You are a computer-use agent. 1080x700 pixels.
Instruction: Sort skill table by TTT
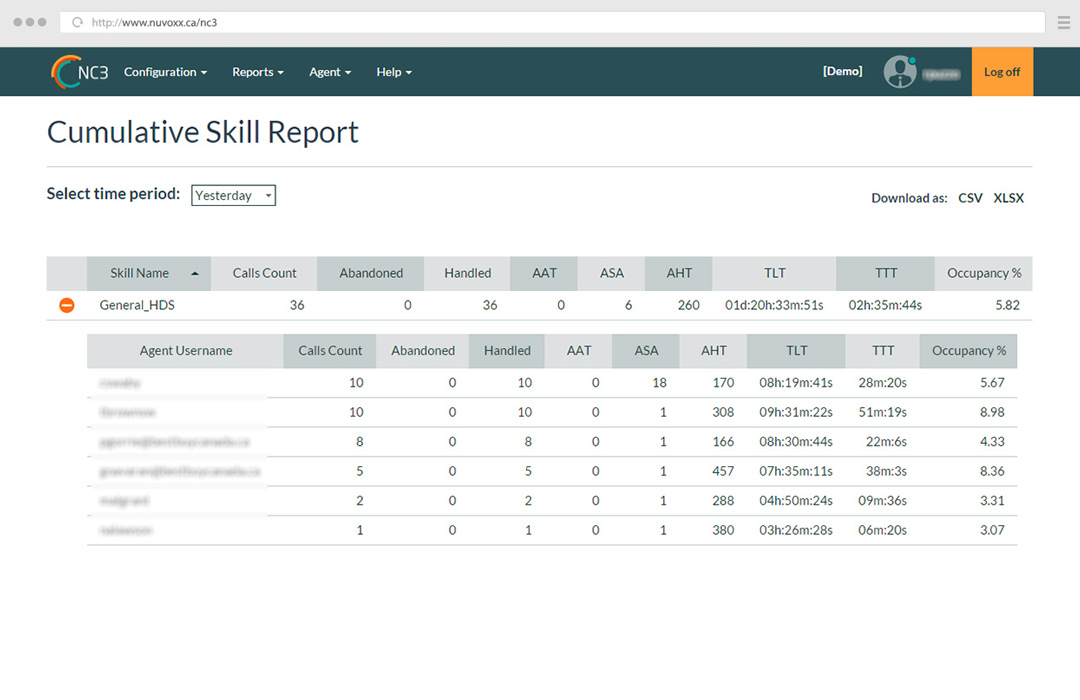(x=885, y=274)
